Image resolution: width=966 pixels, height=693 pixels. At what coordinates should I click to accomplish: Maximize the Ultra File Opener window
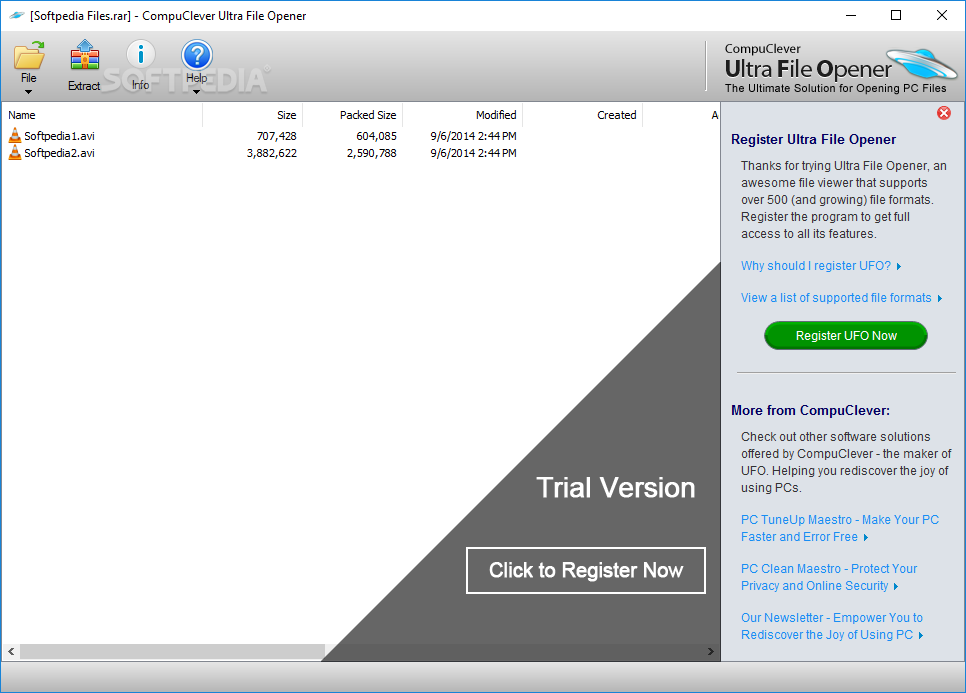[x=896, y=15]
